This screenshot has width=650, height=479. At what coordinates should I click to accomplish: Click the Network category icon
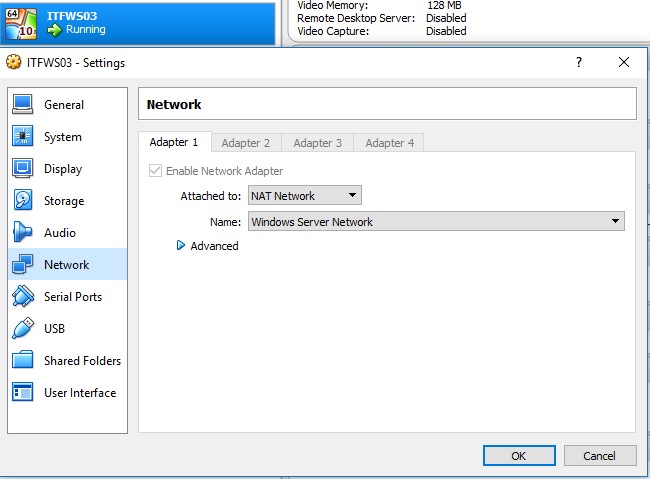pyautogui.click(x=22, y=264)
